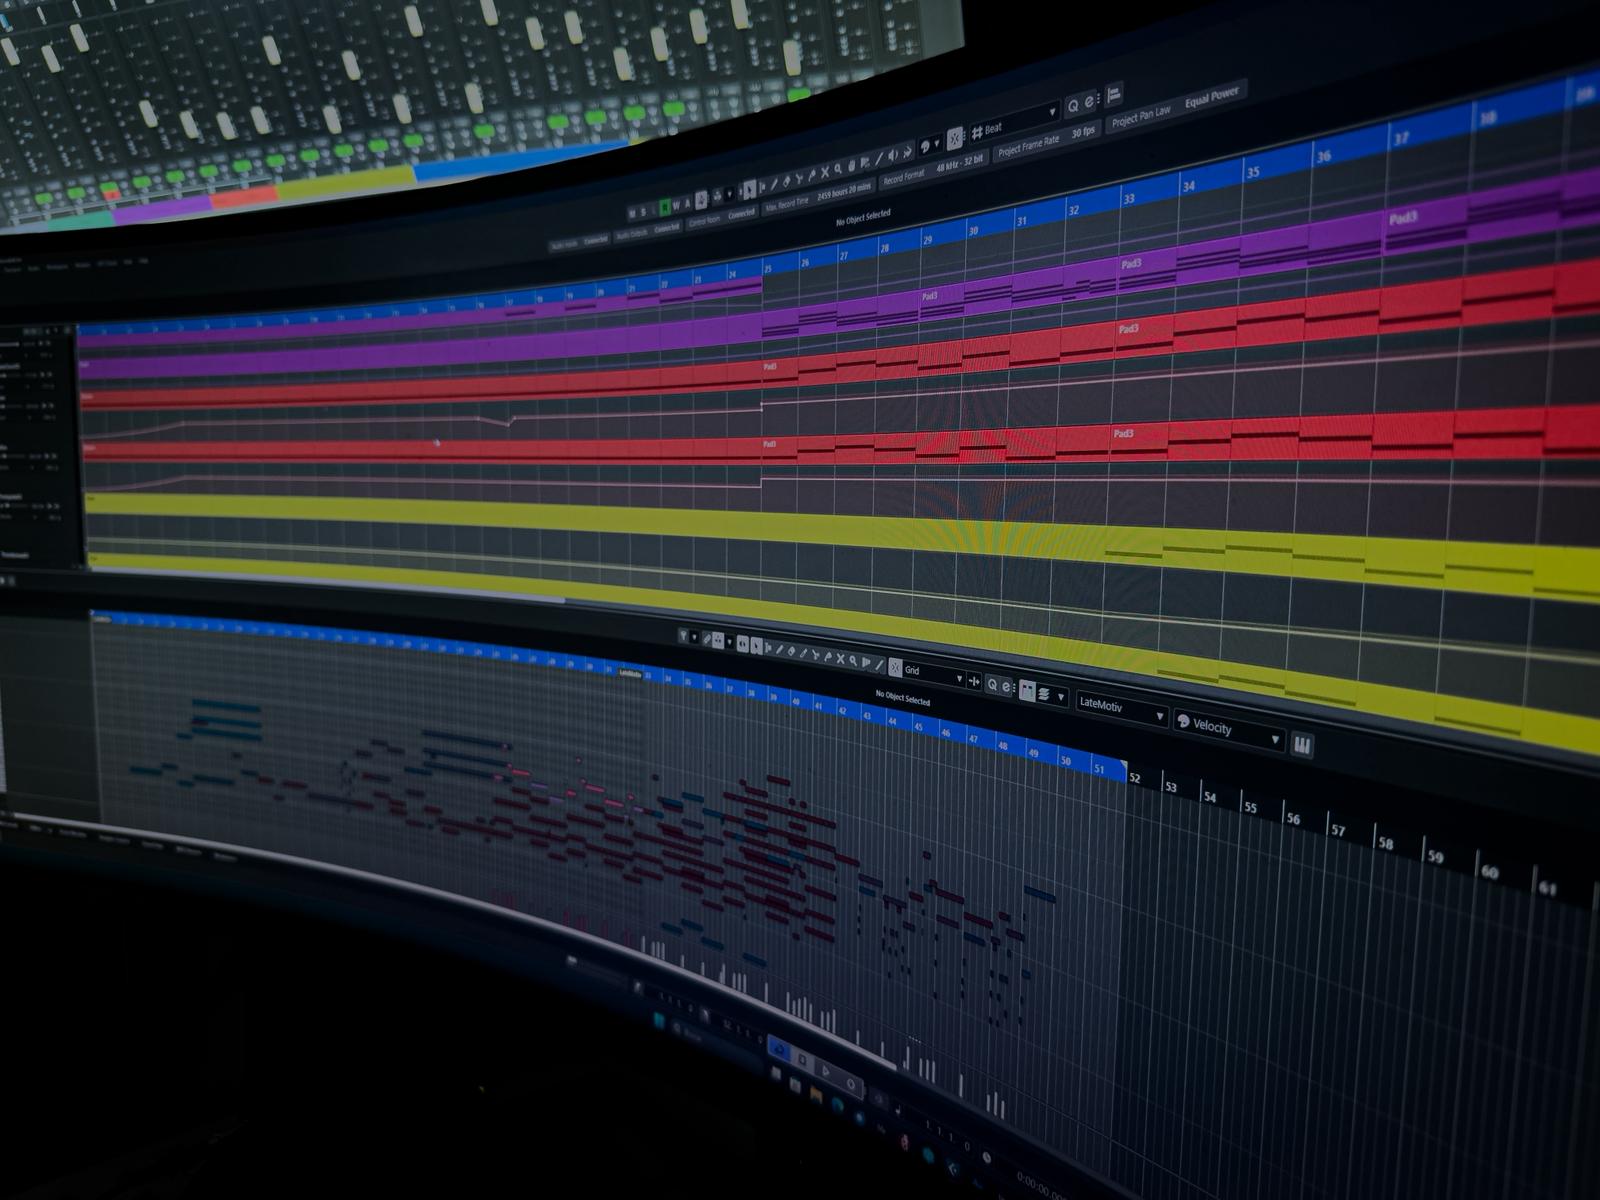The image size is (1600, 1200).
Task: Select the Zoom magnifier tool in project toolbar
Action: [838, 171]
